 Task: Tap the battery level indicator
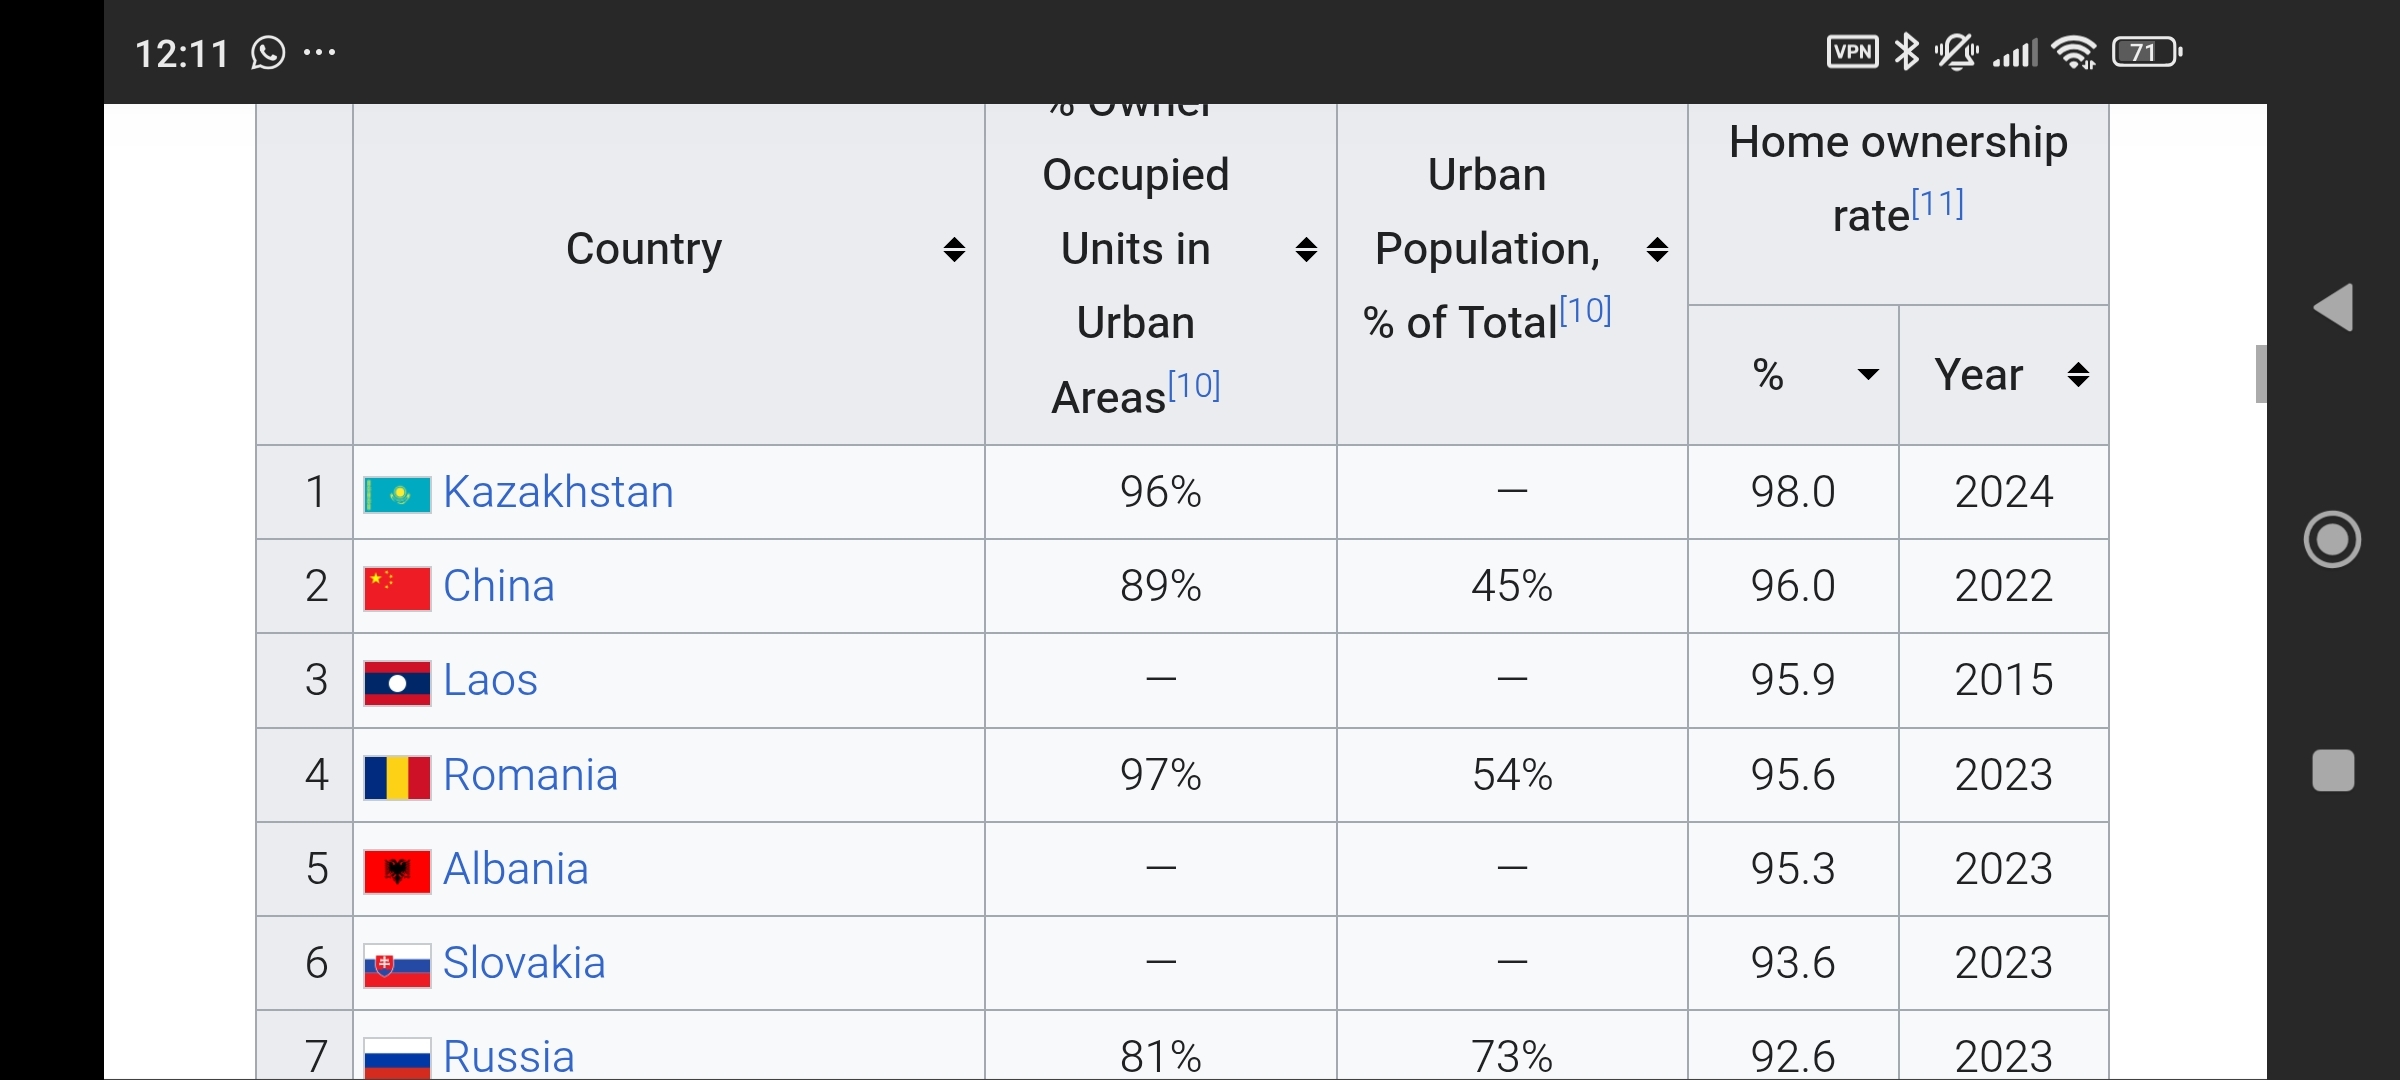[2146, 52]
